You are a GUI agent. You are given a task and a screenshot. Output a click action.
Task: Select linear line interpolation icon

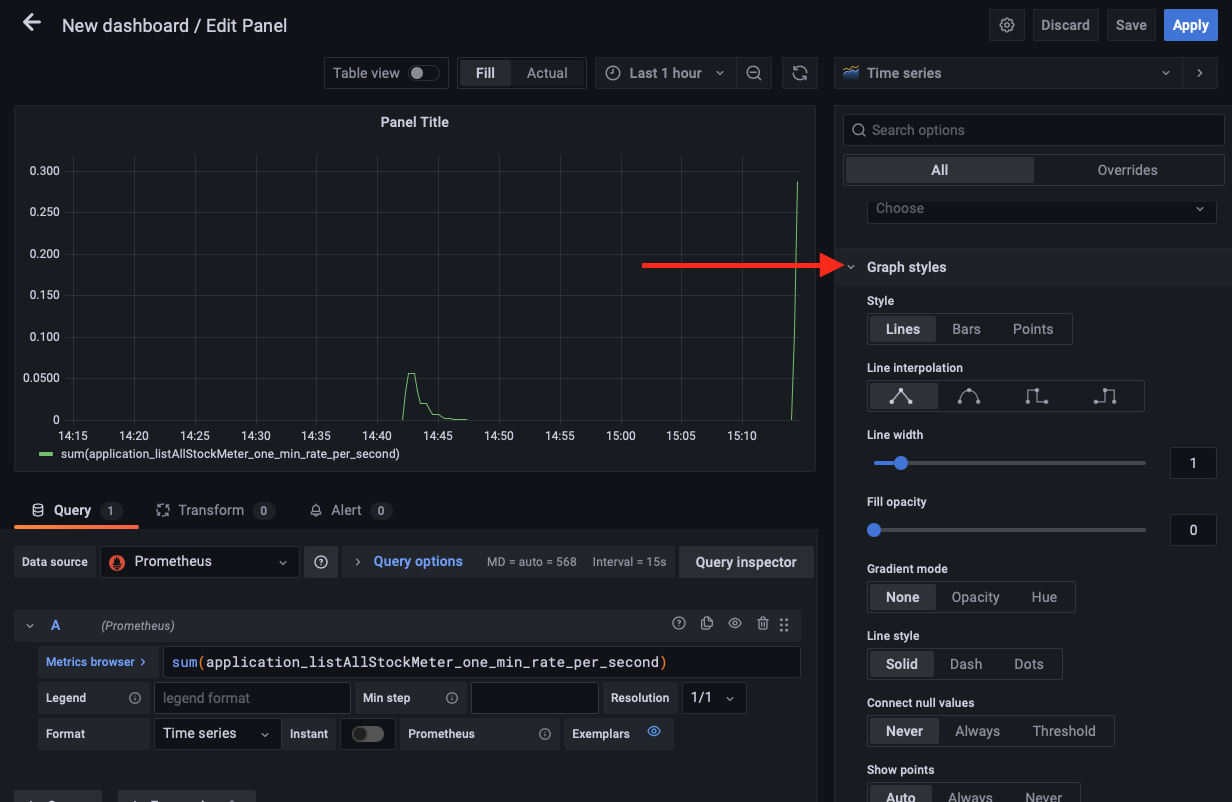pyautogui.click(x=902, y=396)
